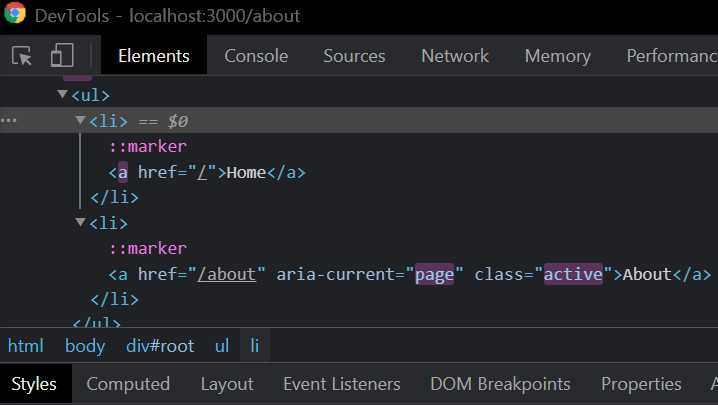Follow the "/about" href link
718x405 pixels.
[x=226, y=274]
